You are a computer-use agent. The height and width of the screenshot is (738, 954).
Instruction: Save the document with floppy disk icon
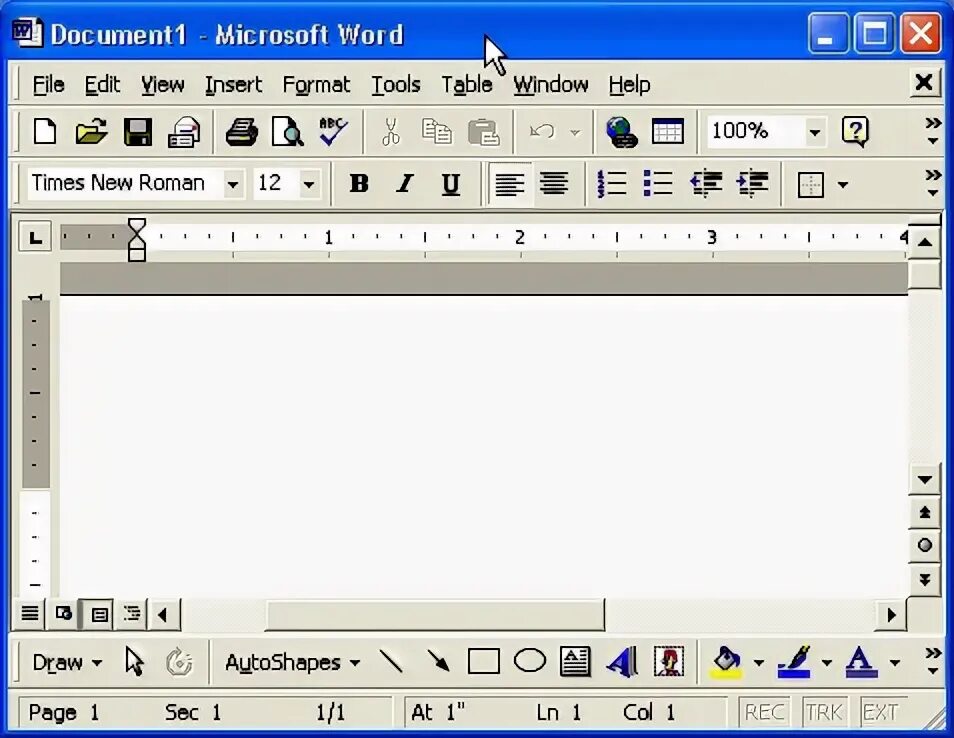click(x=138, y=131)
